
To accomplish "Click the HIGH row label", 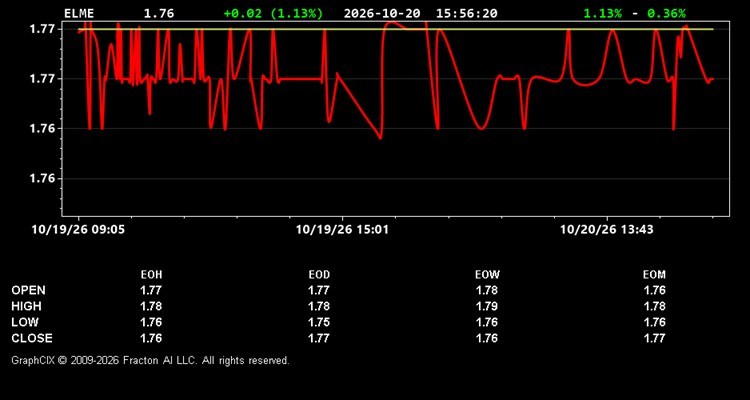I will (26, 306).
